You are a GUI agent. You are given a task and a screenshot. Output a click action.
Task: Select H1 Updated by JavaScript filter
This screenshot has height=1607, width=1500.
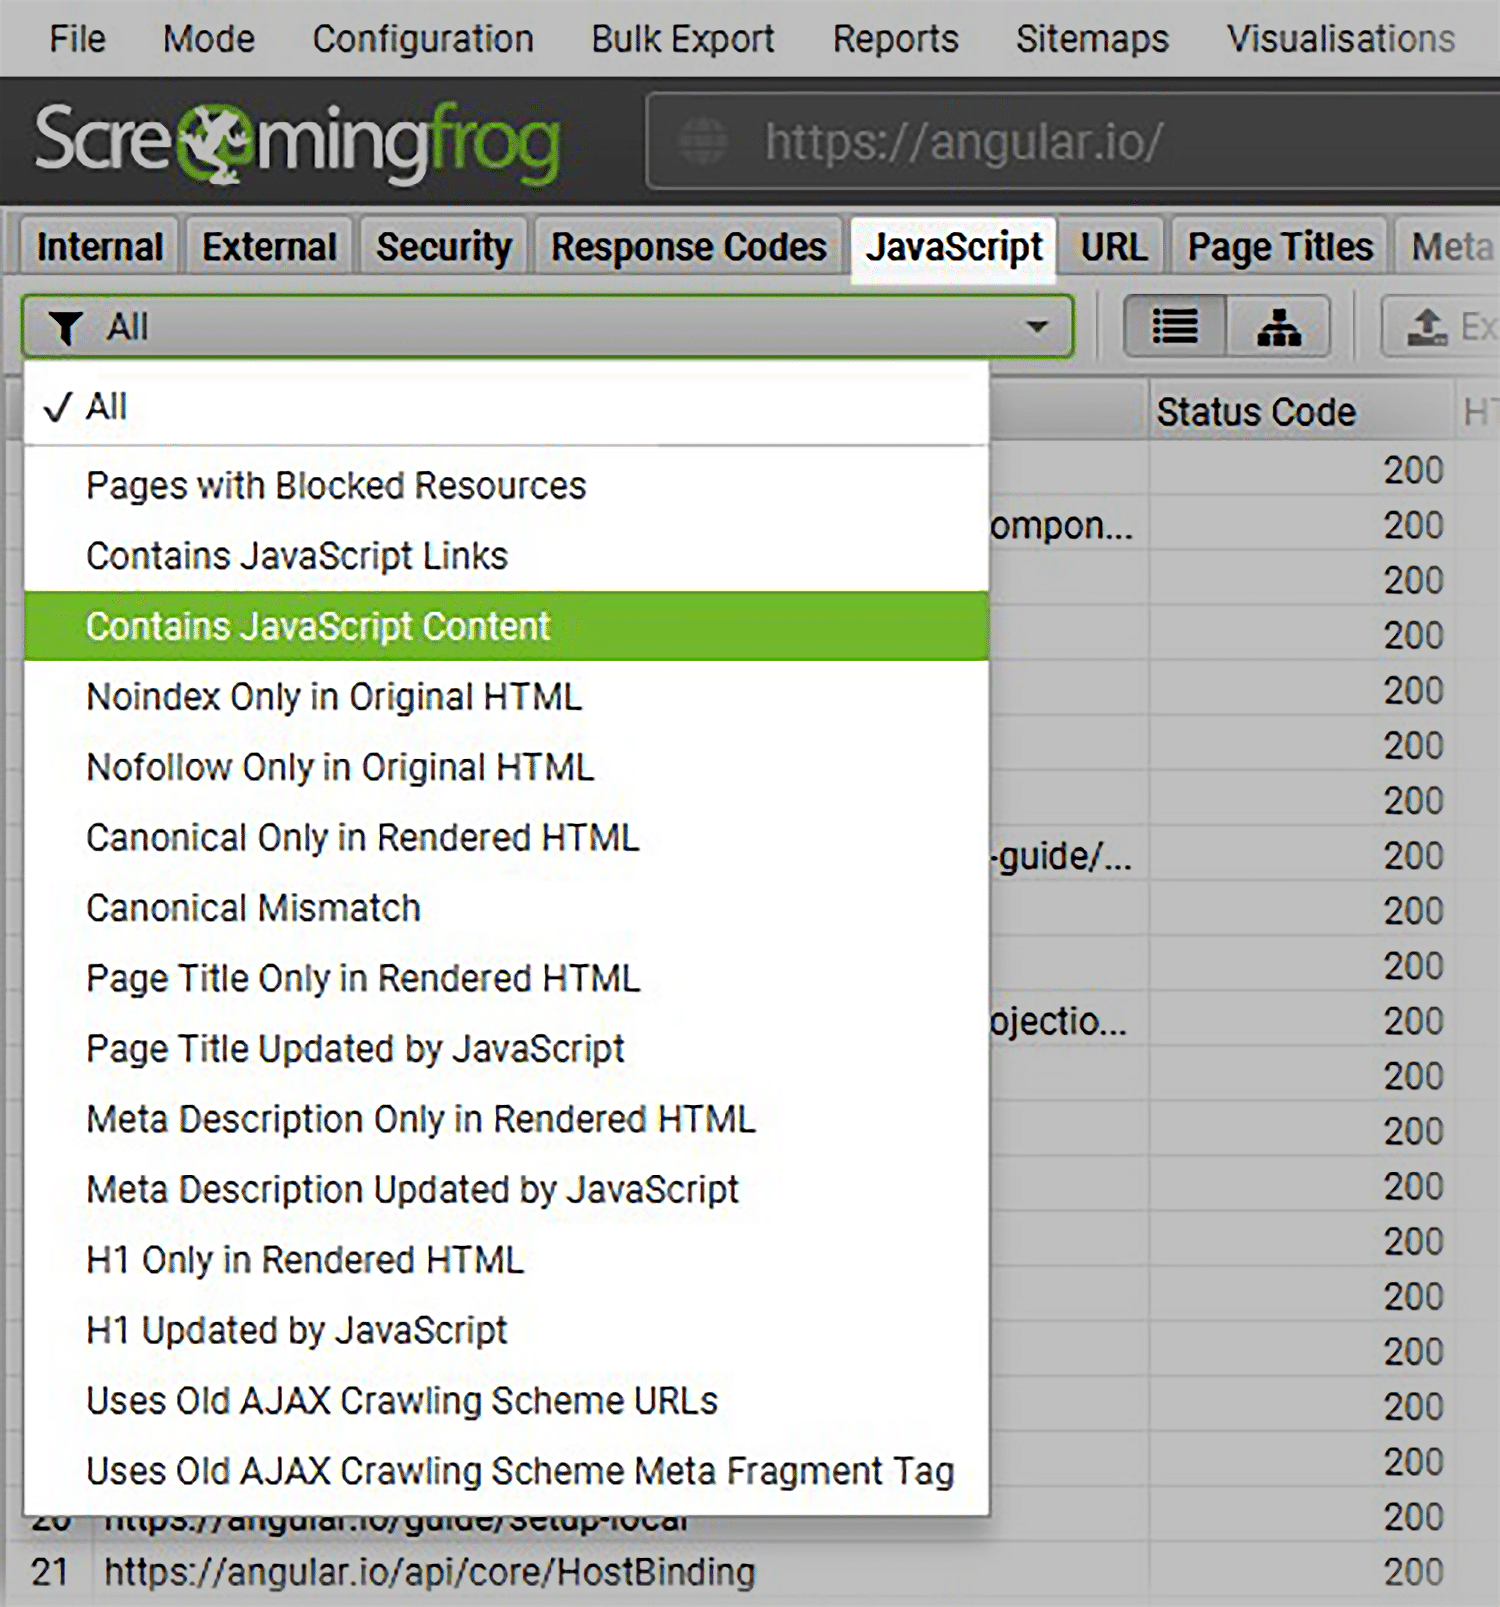tap(506, 1331)
